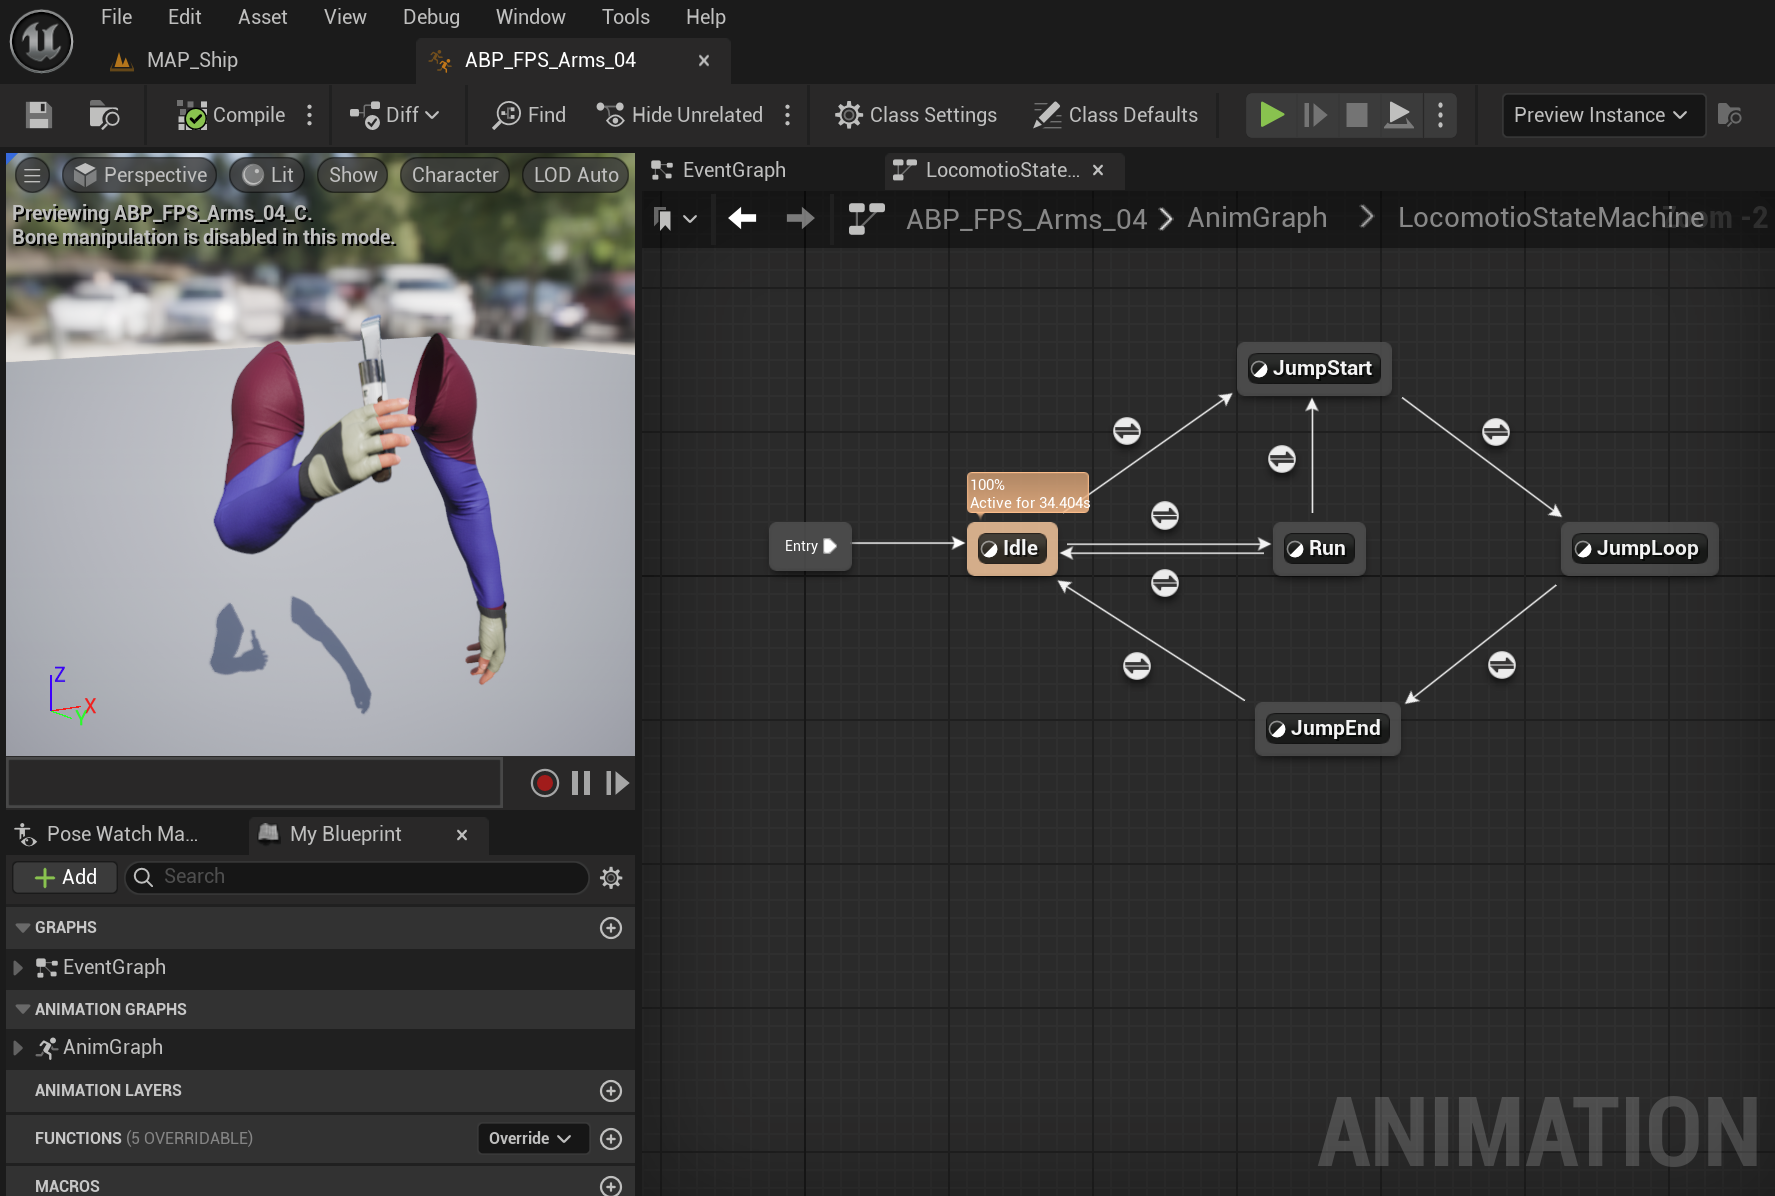
Task: Start play simulation with green arrow
Action: [1271, 115]
